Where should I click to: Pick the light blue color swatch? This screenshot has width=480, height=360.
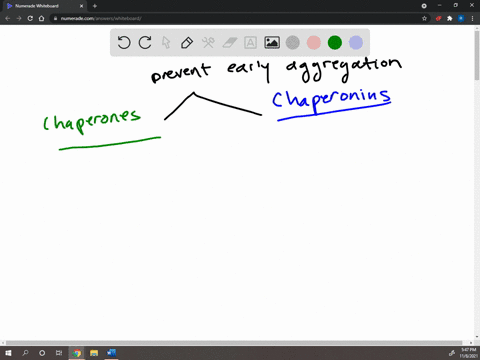(356, 43)
